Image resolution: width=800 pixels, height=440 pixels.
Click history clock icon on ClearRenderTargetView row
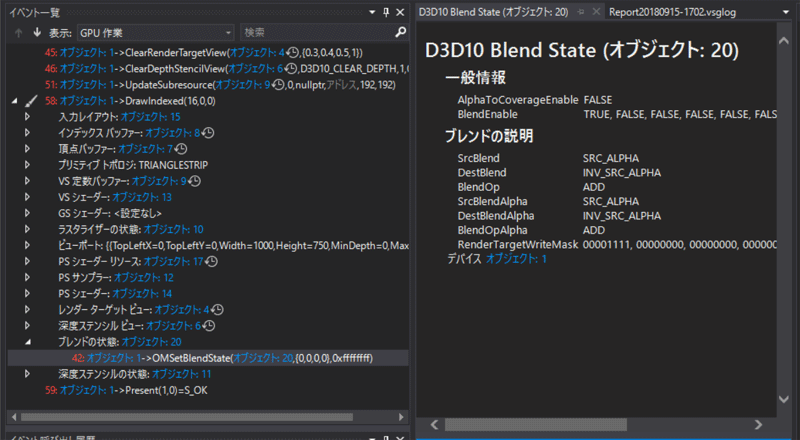[292, 52]
